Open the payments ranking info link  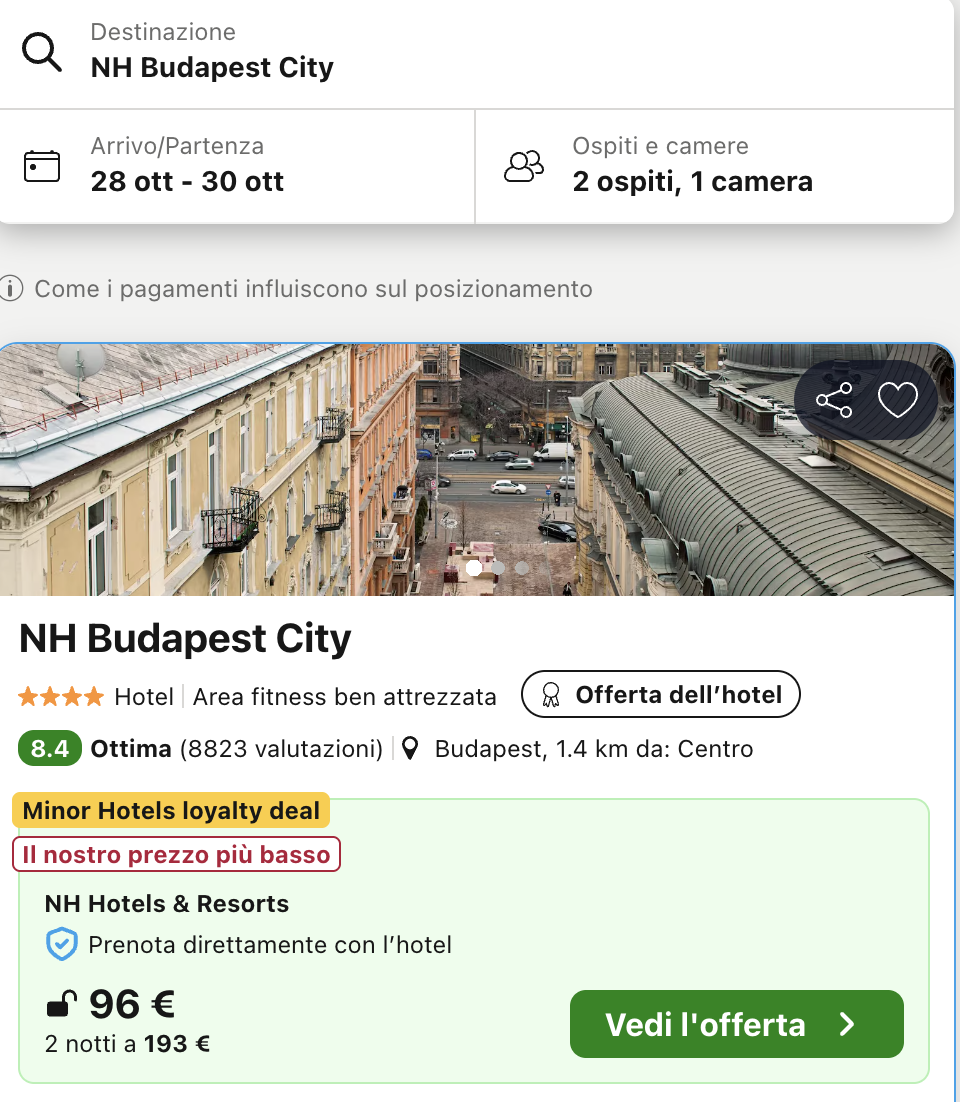point(313,290)
